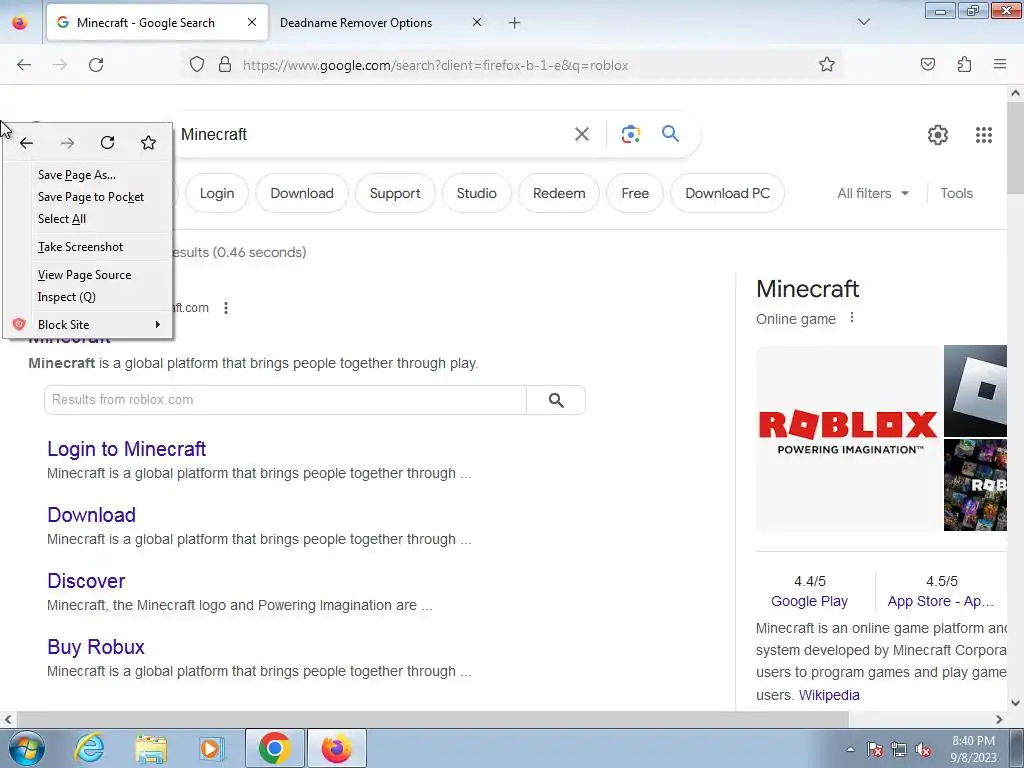Open the list all tabs chevron
Image resolution: width=1024 pixels, height=768 pixels.
pos(863,22)
